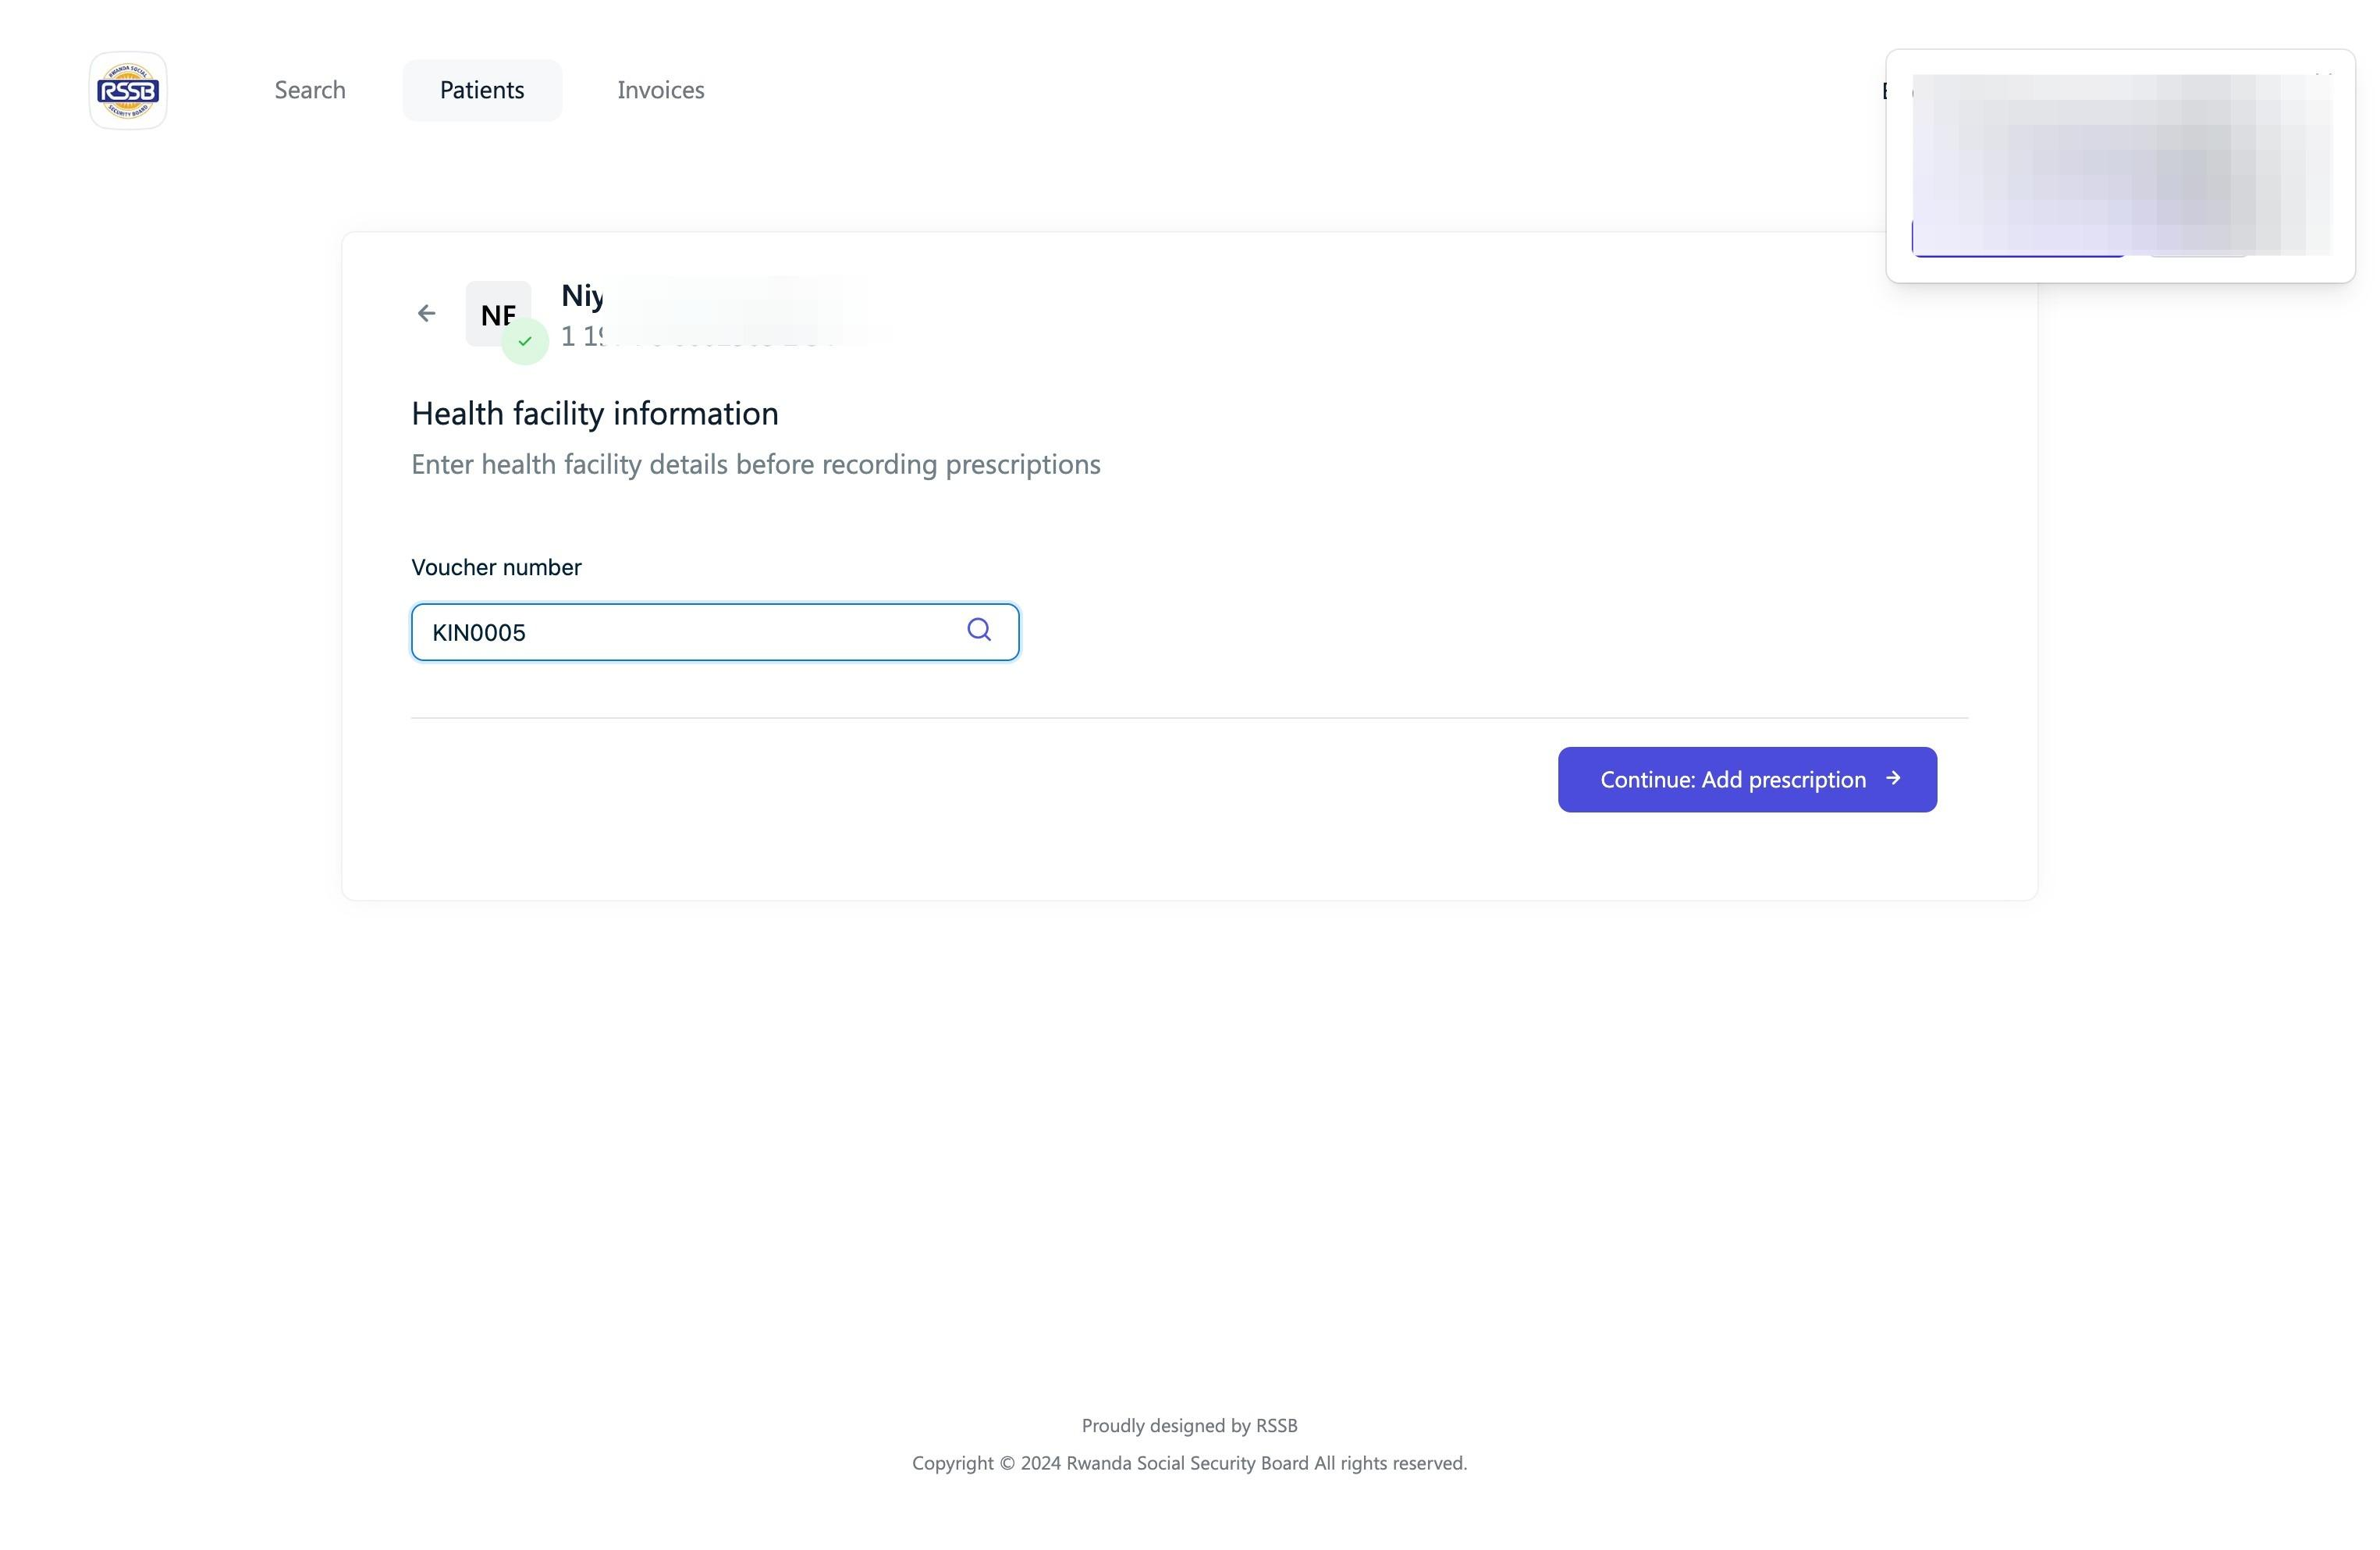The image size is (2380, 1550).
Task: Click the Voucher number label
Action: pyautogui.click(x=496, y=568)
